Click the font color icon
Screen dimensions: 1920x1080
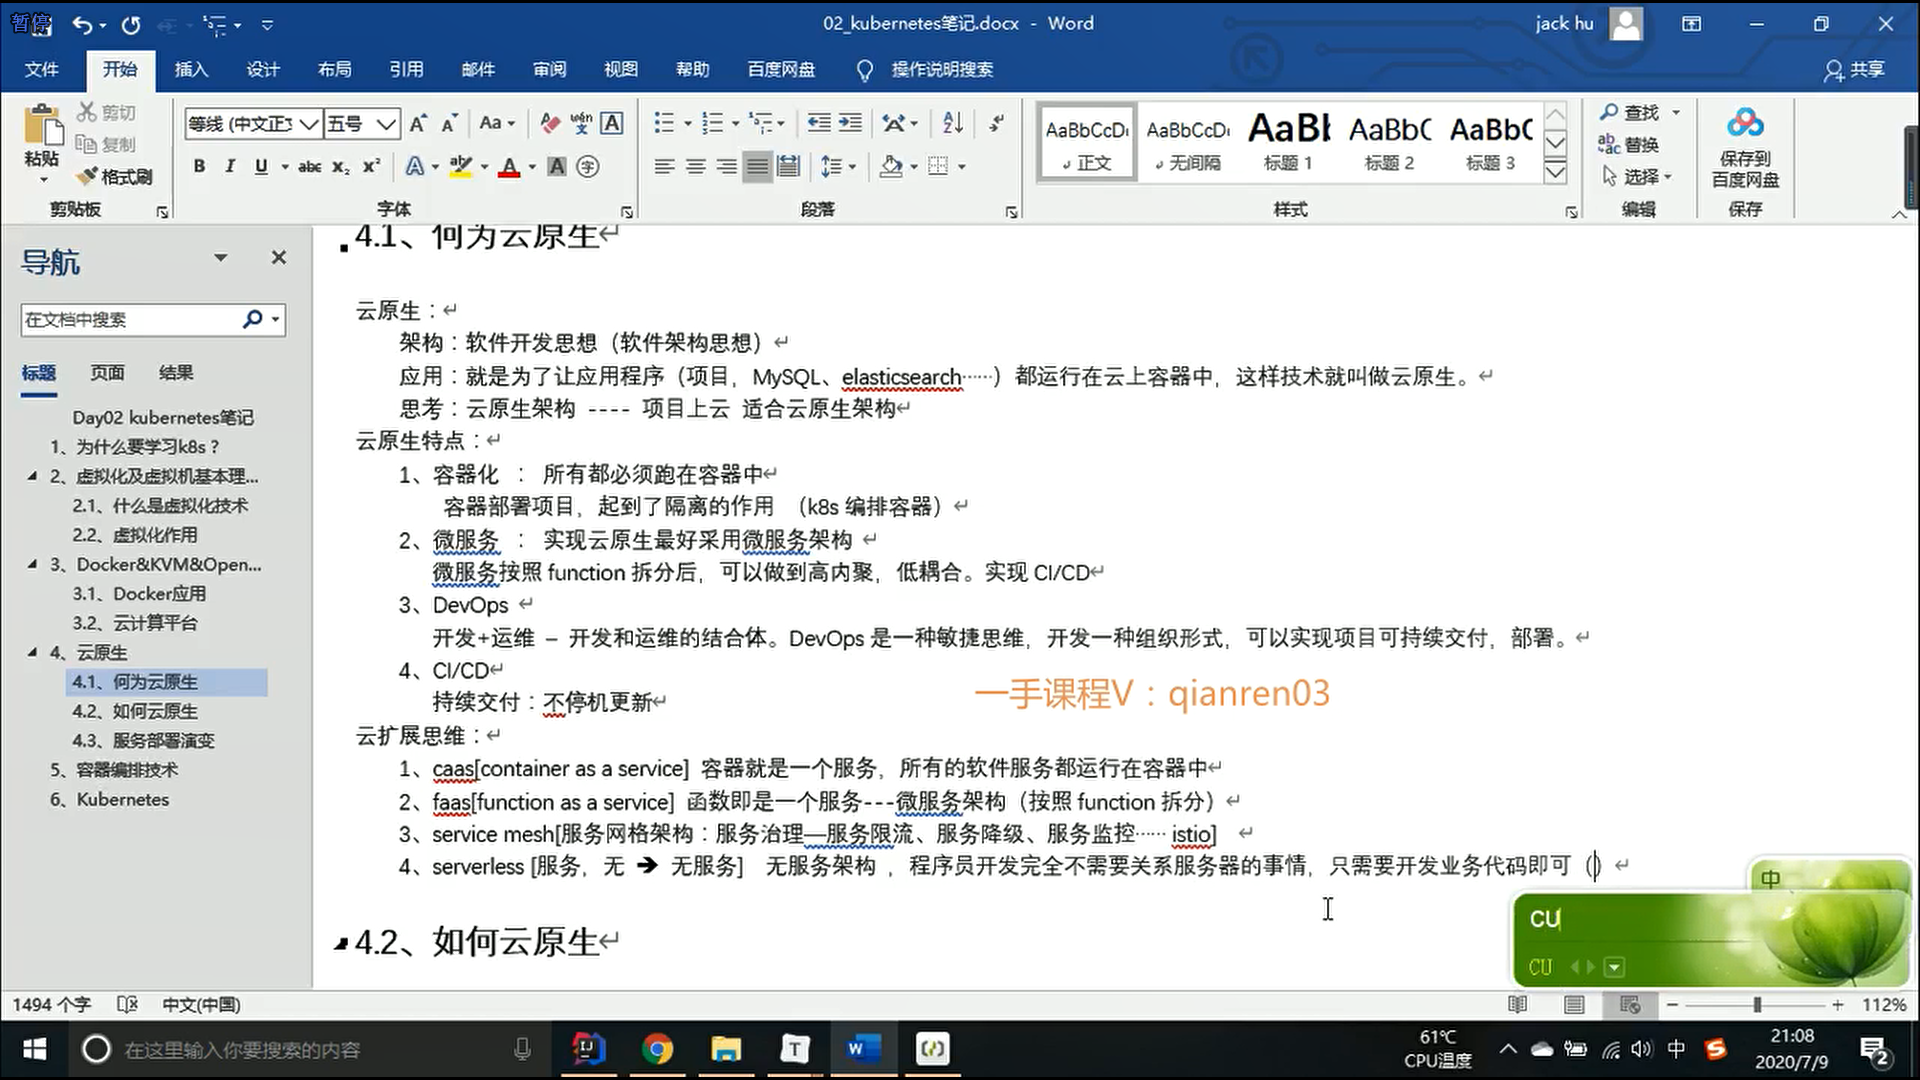pyautogui.click(x=509, y=167)
